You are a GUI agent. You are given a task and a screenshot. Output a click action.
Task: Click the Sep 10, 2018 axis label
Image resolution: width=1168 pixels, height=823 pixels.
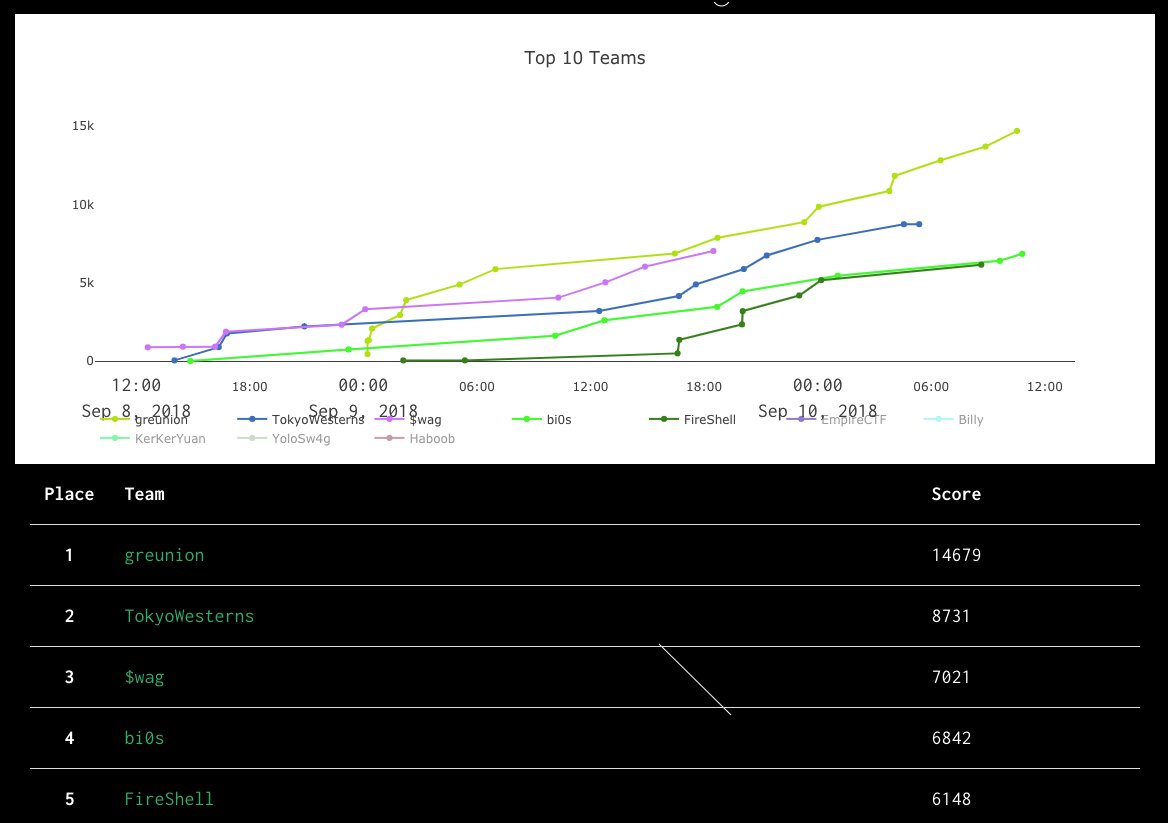pyautogui.click(x=817, y=411)
